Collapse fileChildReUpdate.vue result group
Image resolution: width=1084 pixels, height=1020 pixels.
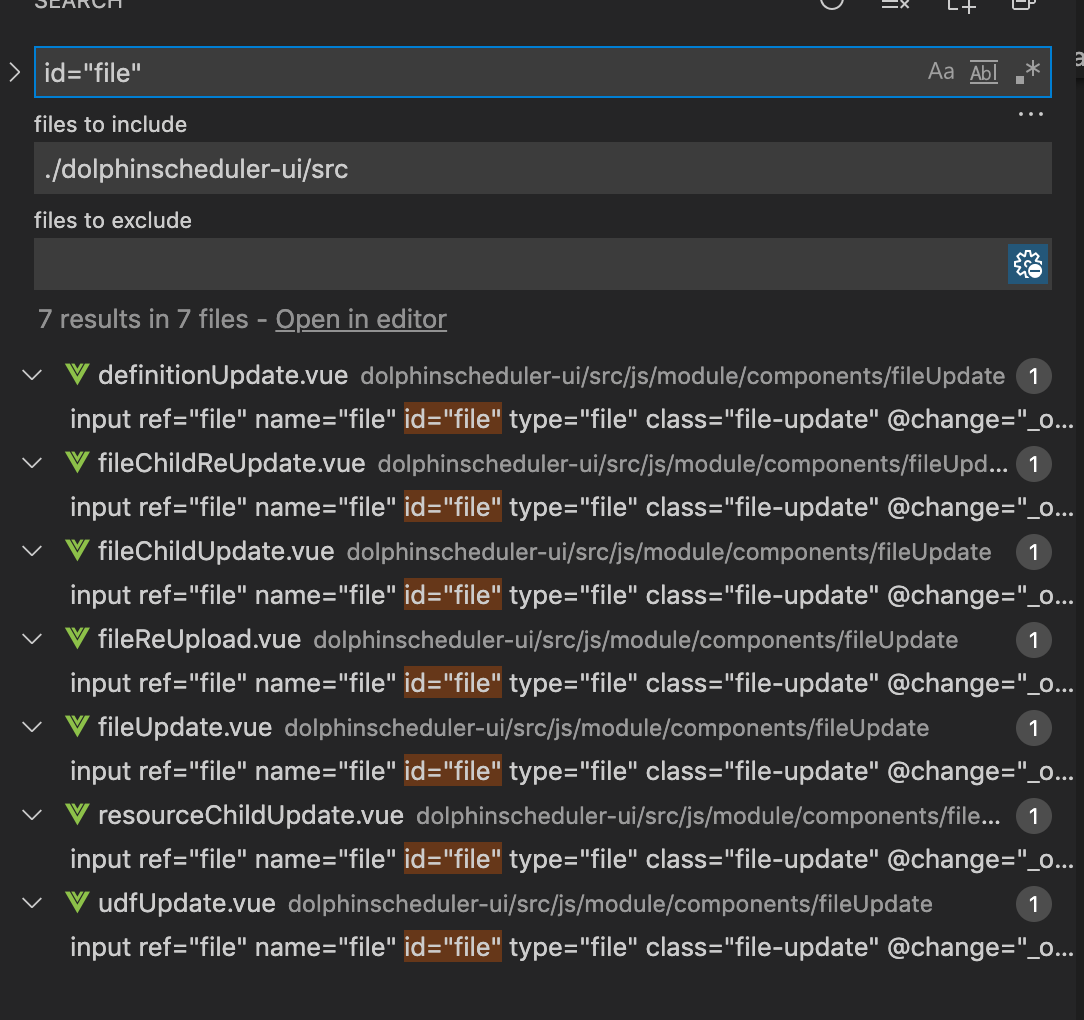(32, 463)
